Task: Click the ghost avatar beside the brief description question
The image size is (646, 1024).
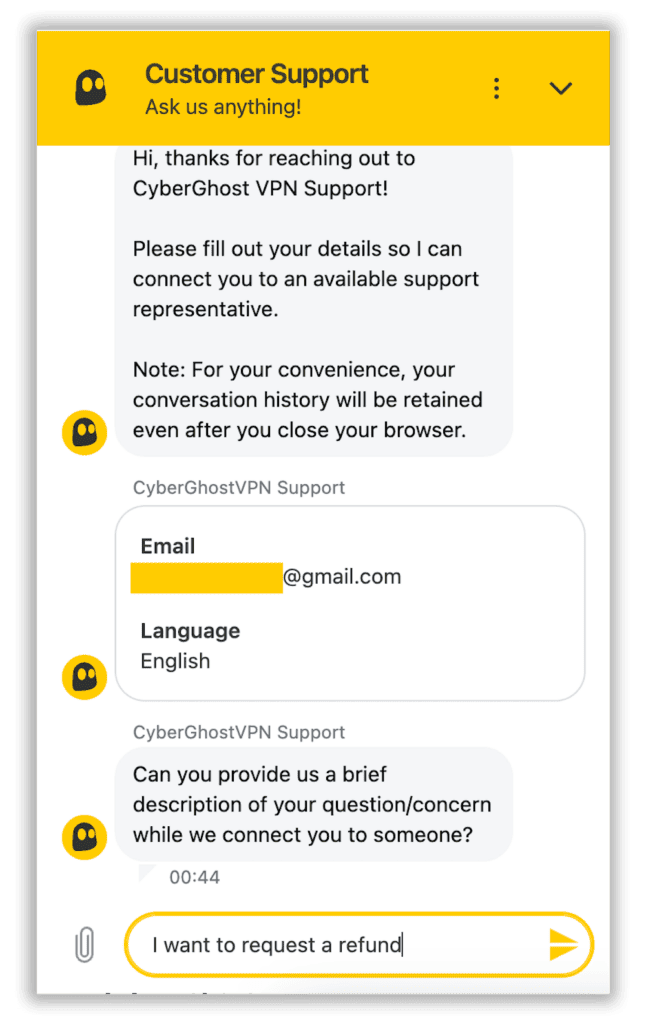Action: [85, 836]
